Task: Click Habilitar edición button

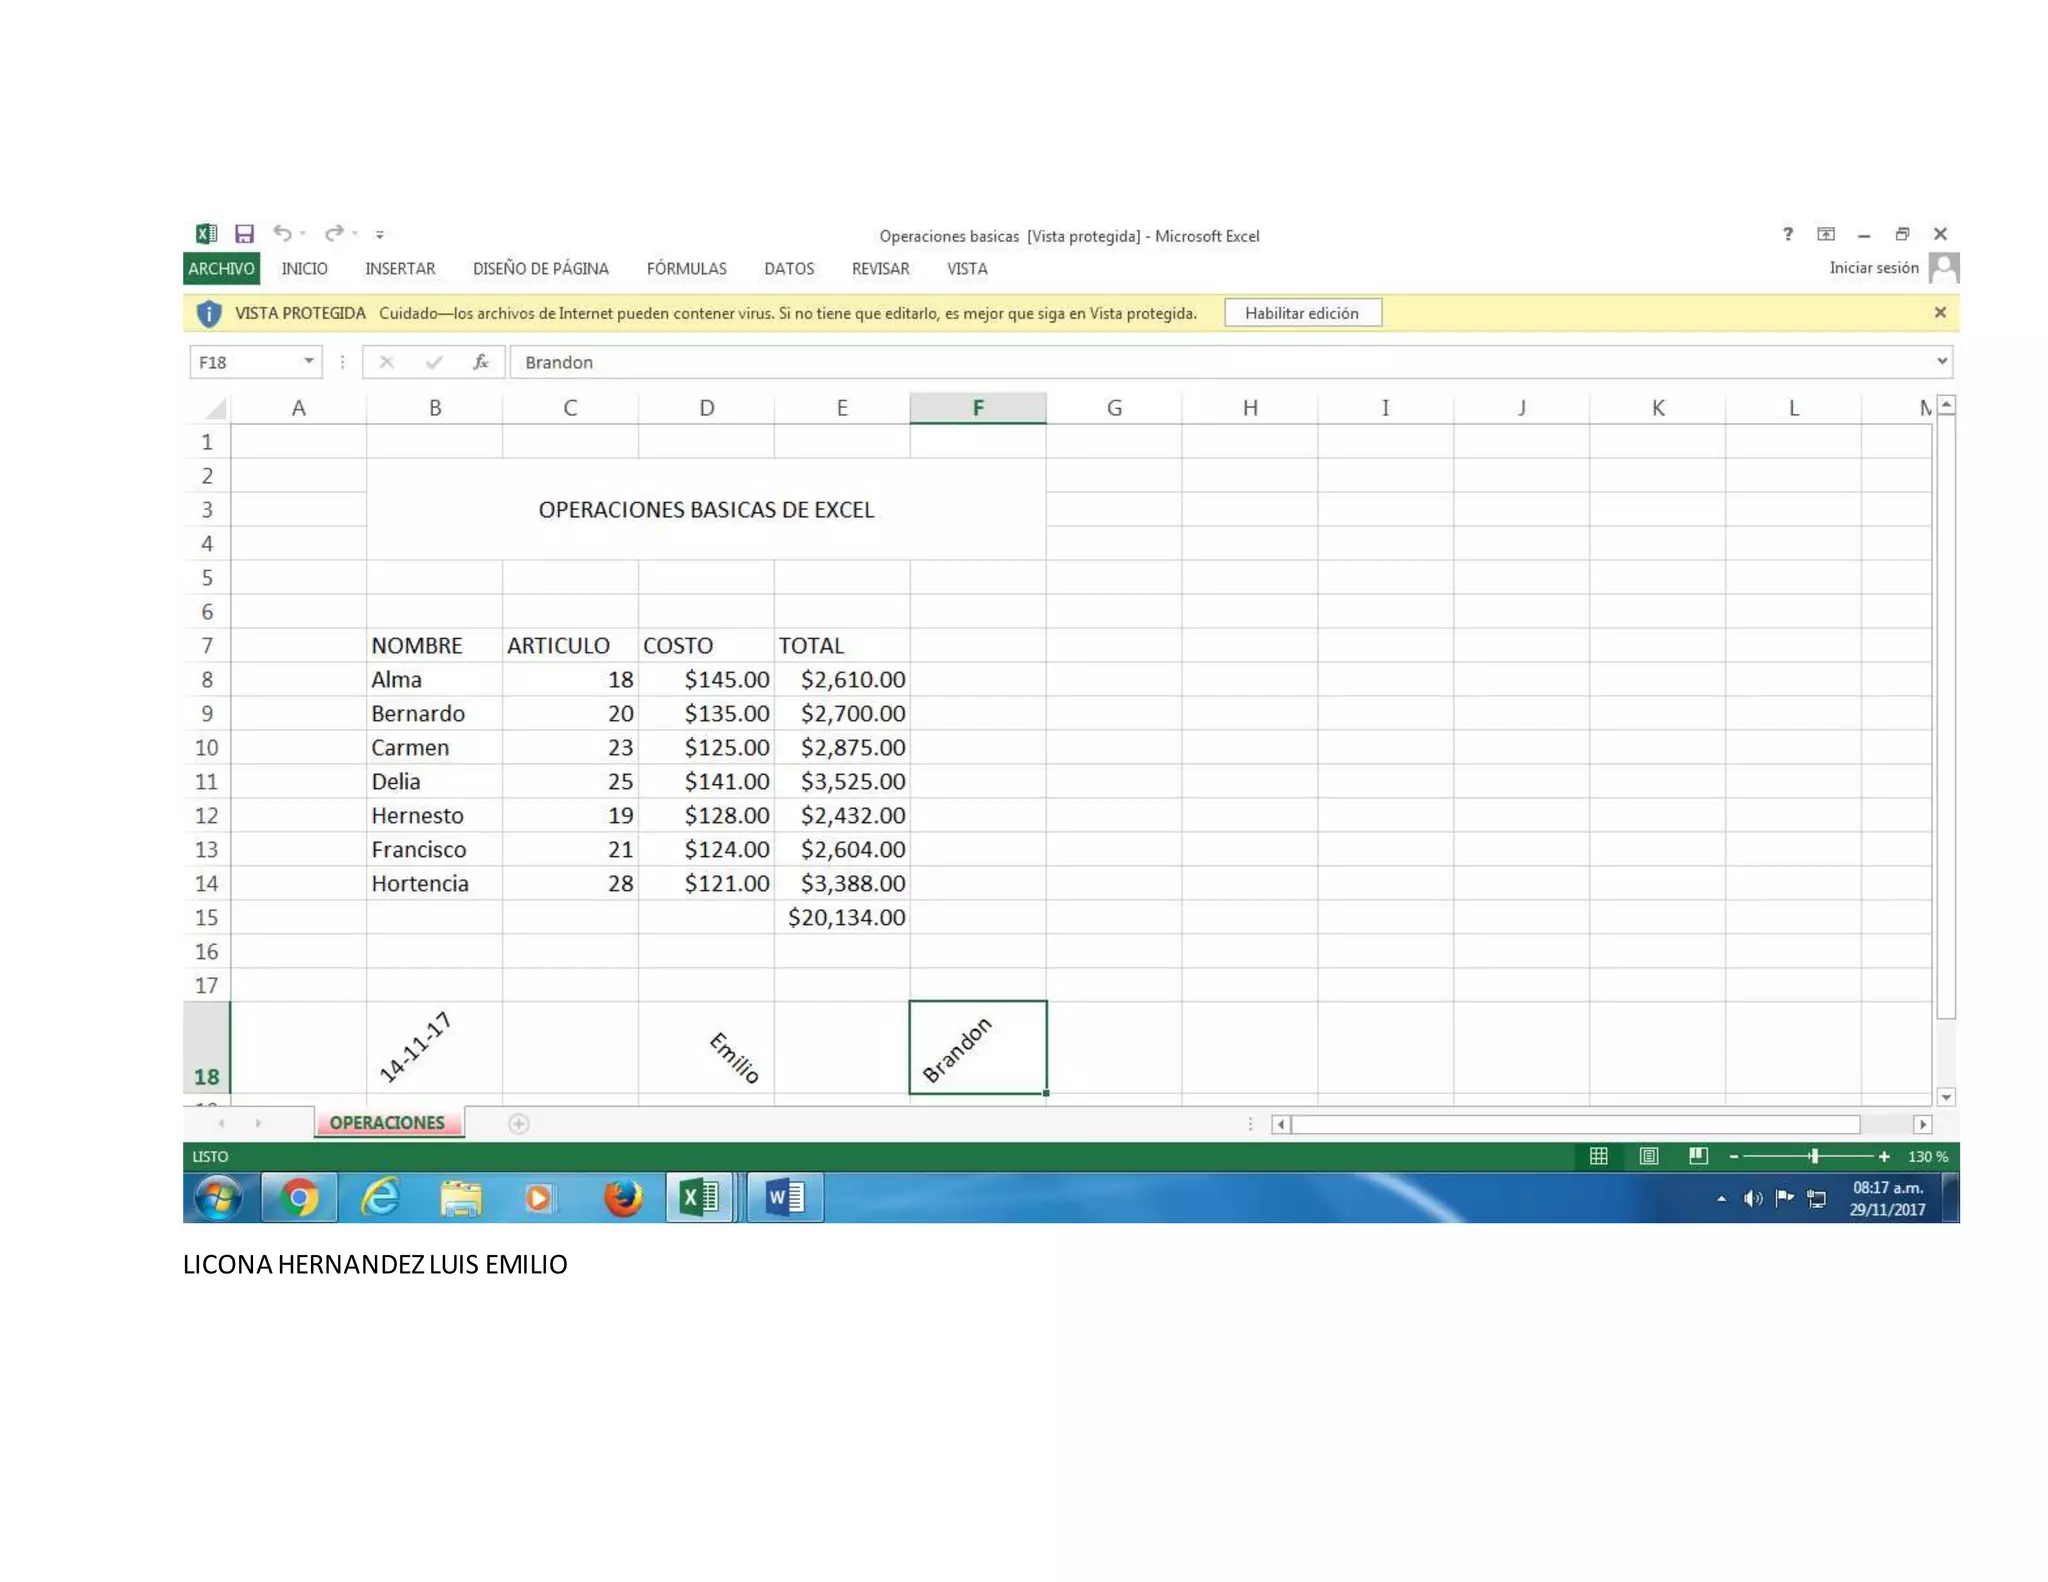Action: [x=1301, y=313]
